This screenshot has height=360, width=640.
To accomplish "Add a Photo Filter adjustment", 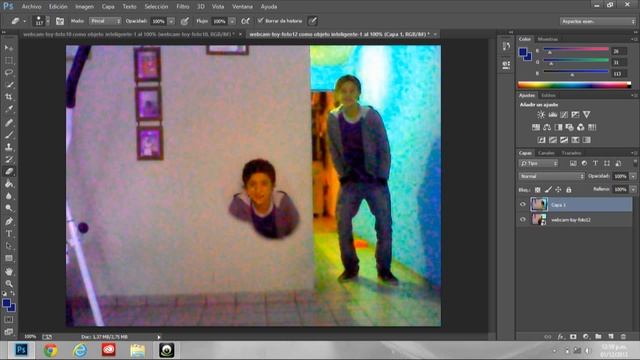I will click(x=569, y=127).
